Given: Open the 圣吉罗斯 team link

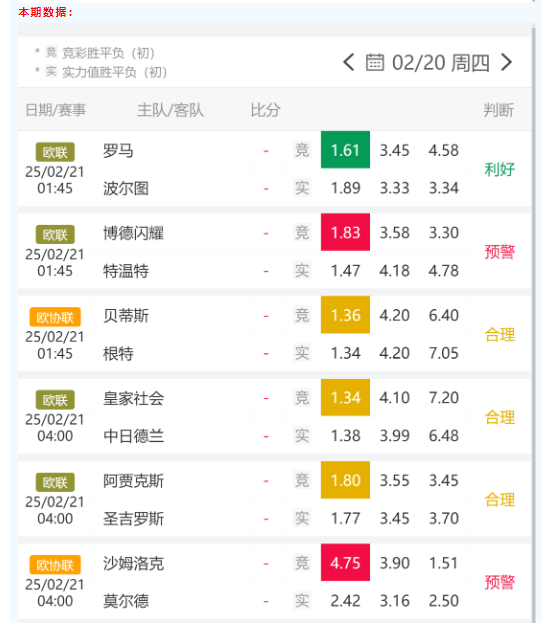Looking at the screenshot, I should point(134,519).
